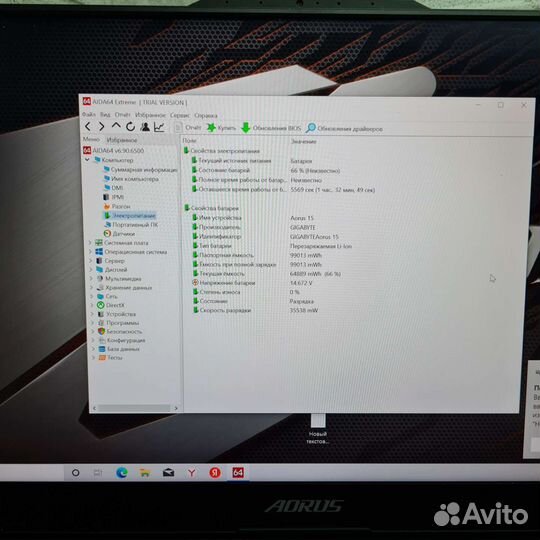
Task: Click the Отчёт toolbar button
Action: pos(188,128)
